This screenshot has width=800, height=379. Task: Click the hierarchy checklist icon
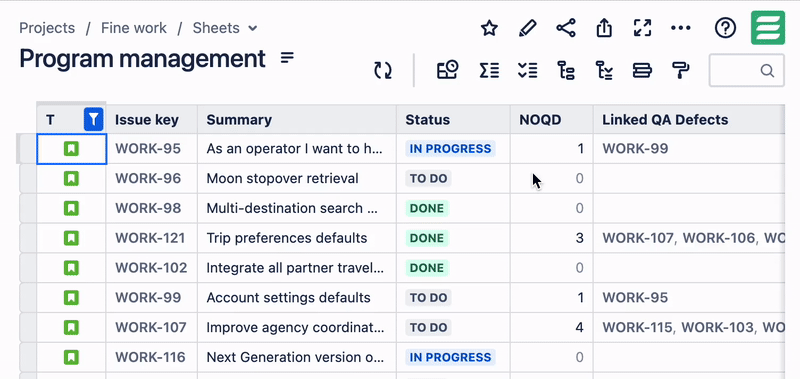tap(604, 70)
